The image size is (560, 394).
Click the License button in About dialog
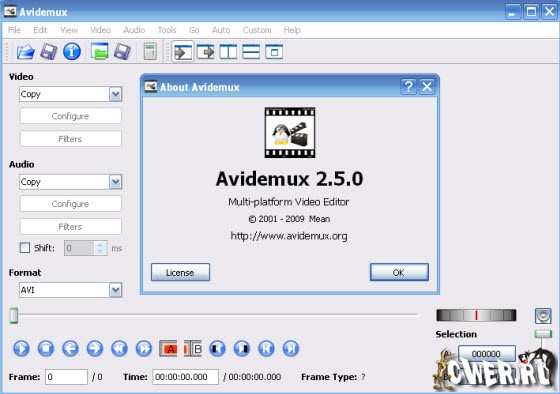tap(180, 273)
